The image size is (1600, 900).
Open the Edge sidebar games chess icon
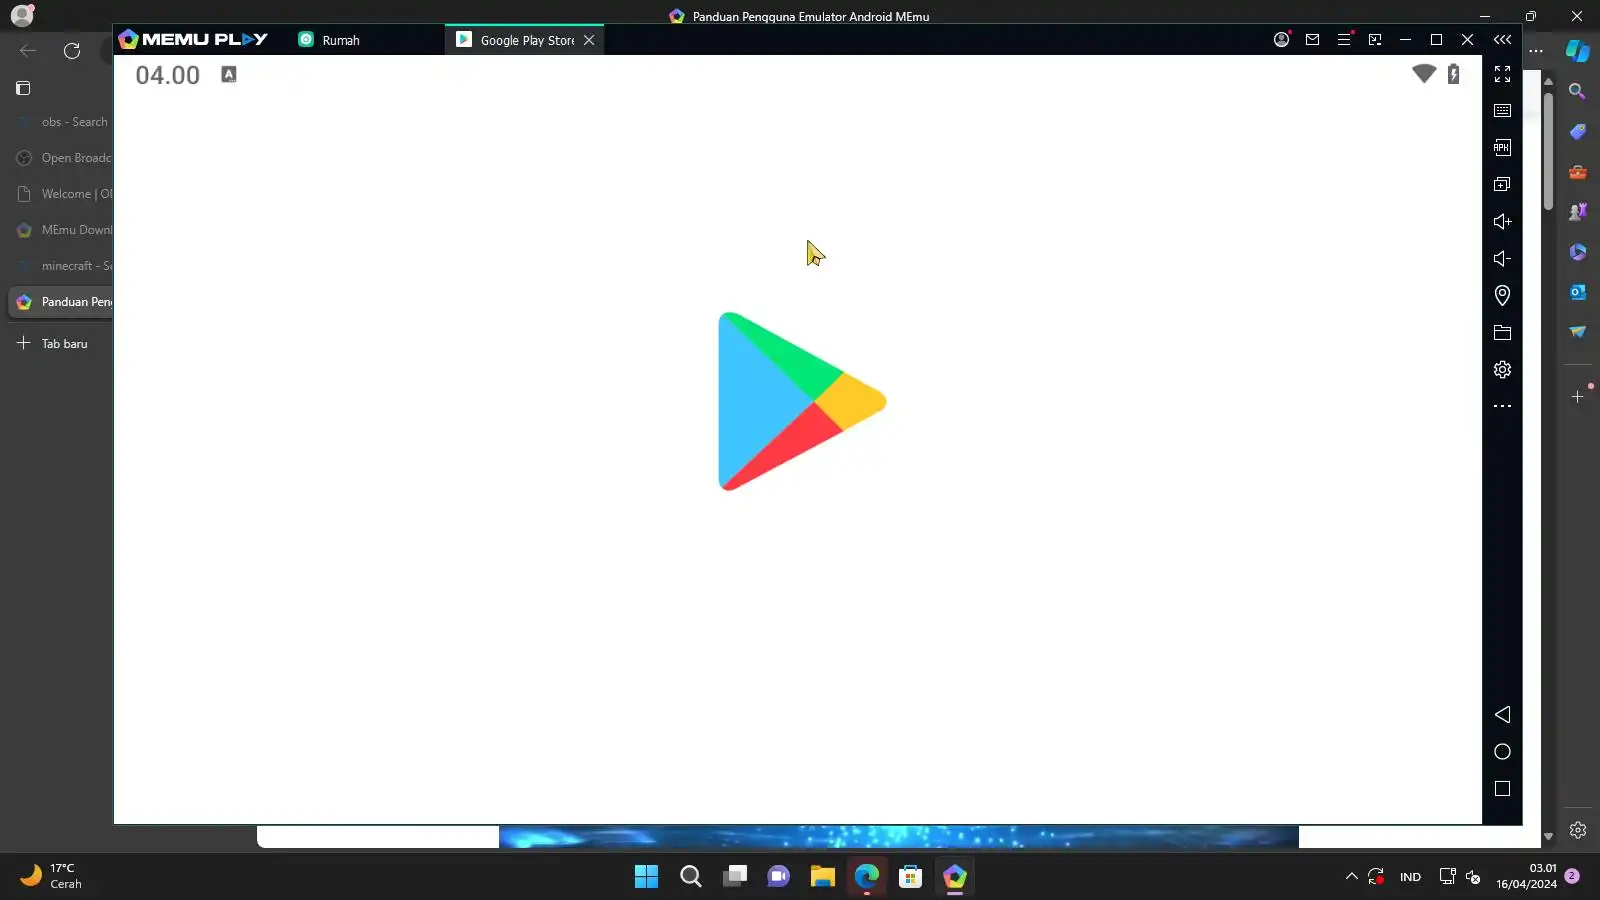(1577, 212)
